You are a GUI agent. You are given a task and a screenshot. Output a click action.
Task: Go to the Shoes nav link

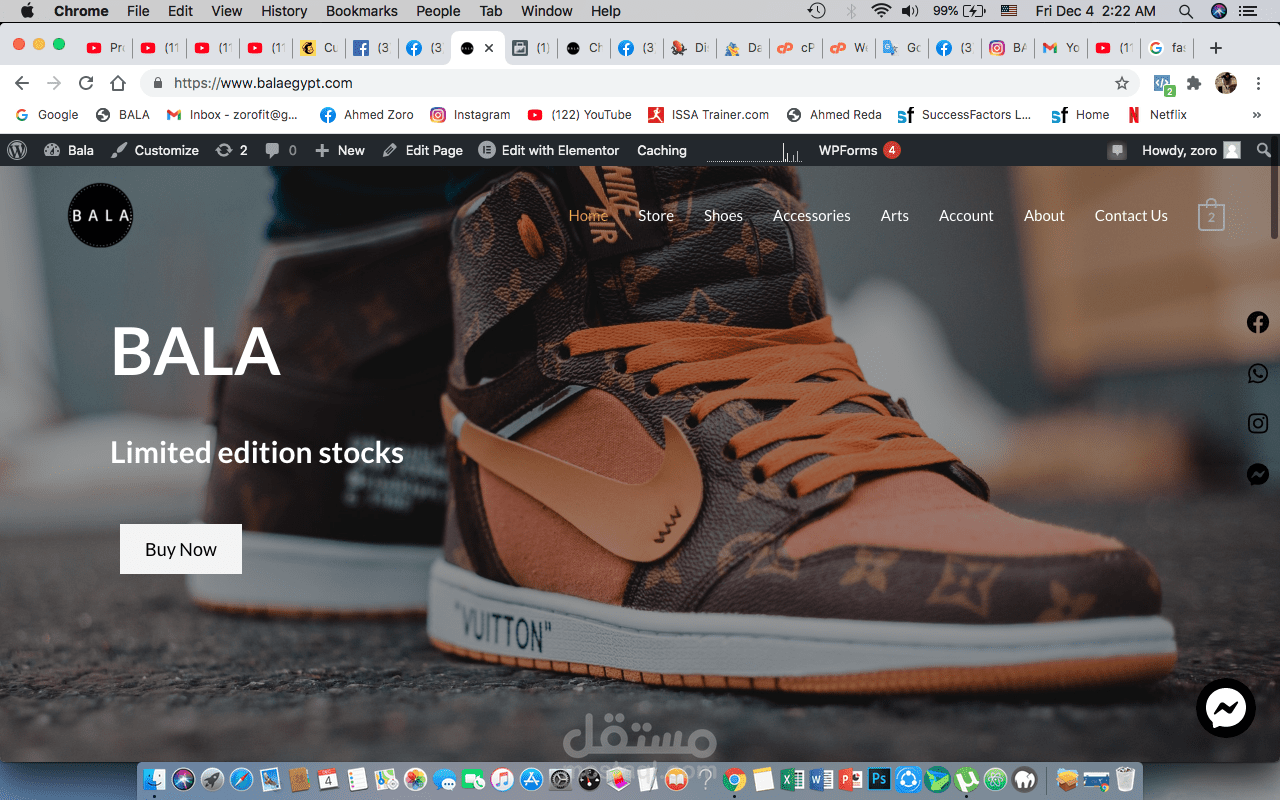pyautogui.click(x=723, y=216)
